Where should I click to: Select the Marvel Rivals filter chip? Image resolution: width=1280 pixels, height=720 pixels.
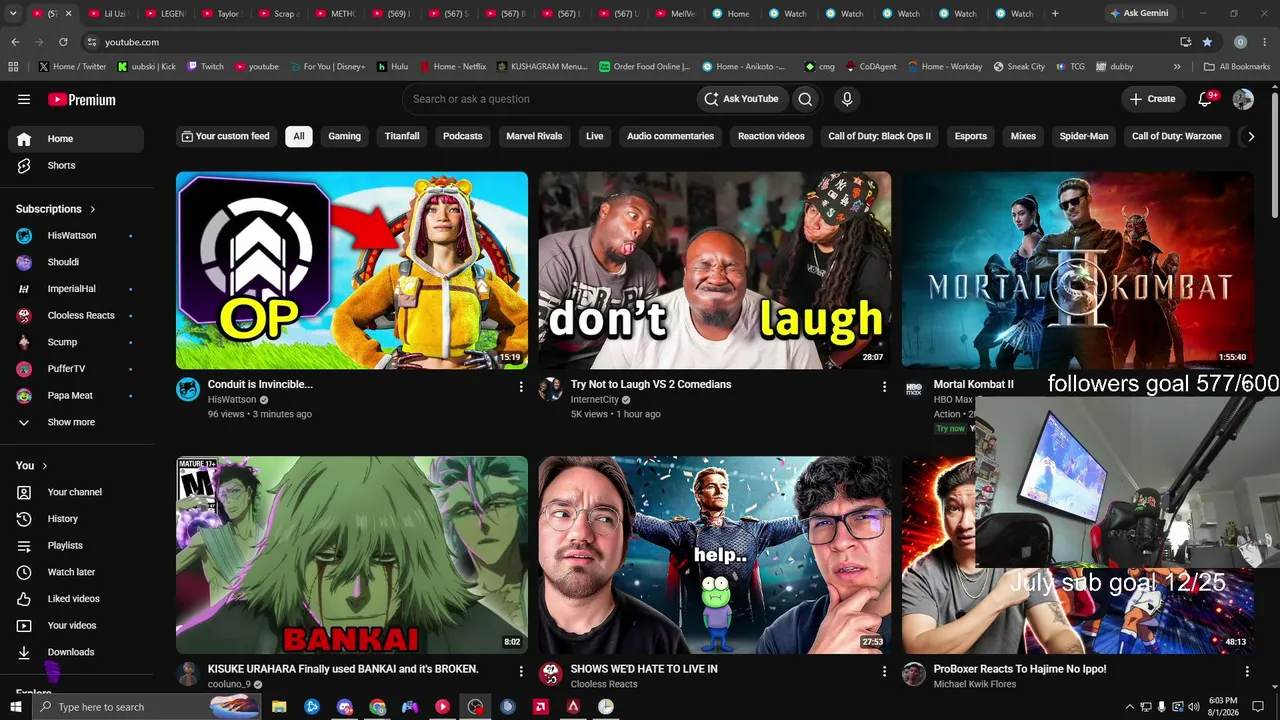point(534,136)
